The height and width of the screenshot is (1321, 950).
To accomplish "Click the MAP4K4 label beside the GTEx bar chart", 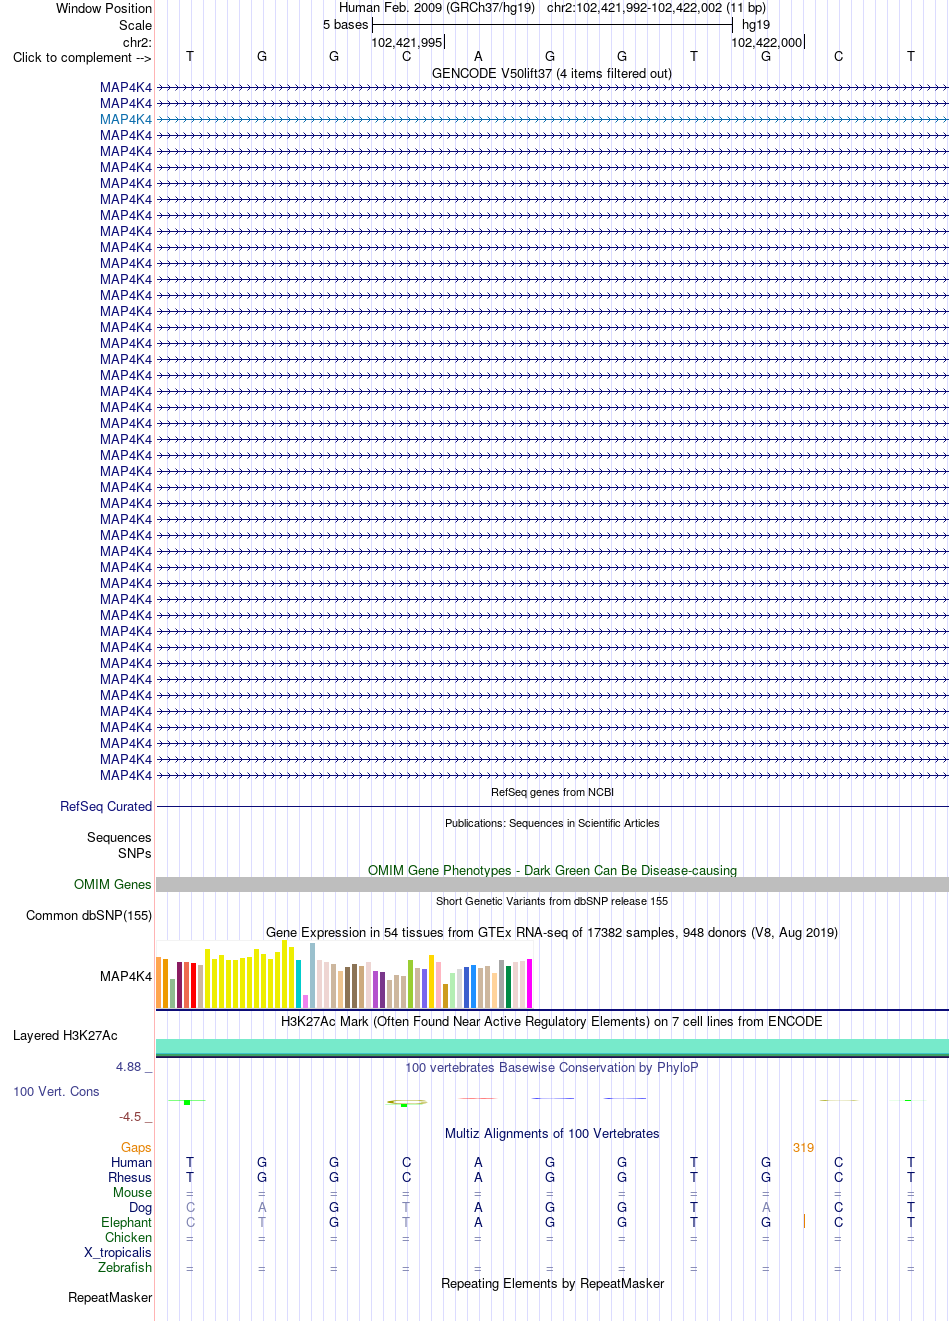I will point(126,976).
